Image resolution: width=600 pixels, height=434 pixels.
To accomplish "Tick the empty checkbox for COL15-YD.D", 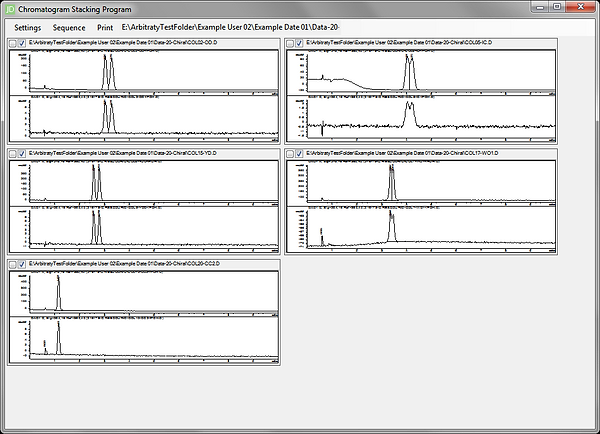I will pyautogui.click(x=13, y=154).
